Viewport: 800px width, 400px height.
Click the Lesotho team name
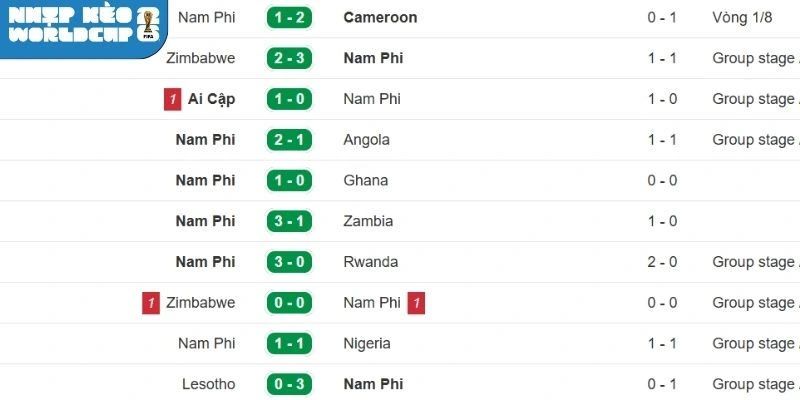point(209,384)
